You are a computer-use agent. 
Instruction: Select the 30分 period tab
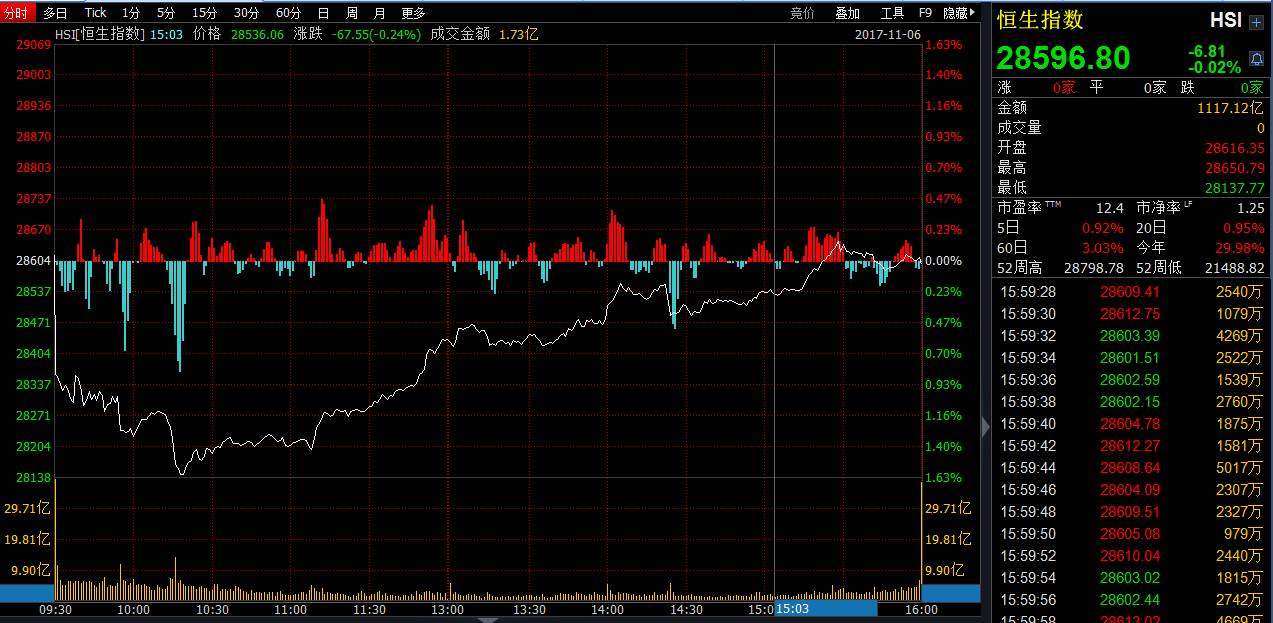coord(246,13)
